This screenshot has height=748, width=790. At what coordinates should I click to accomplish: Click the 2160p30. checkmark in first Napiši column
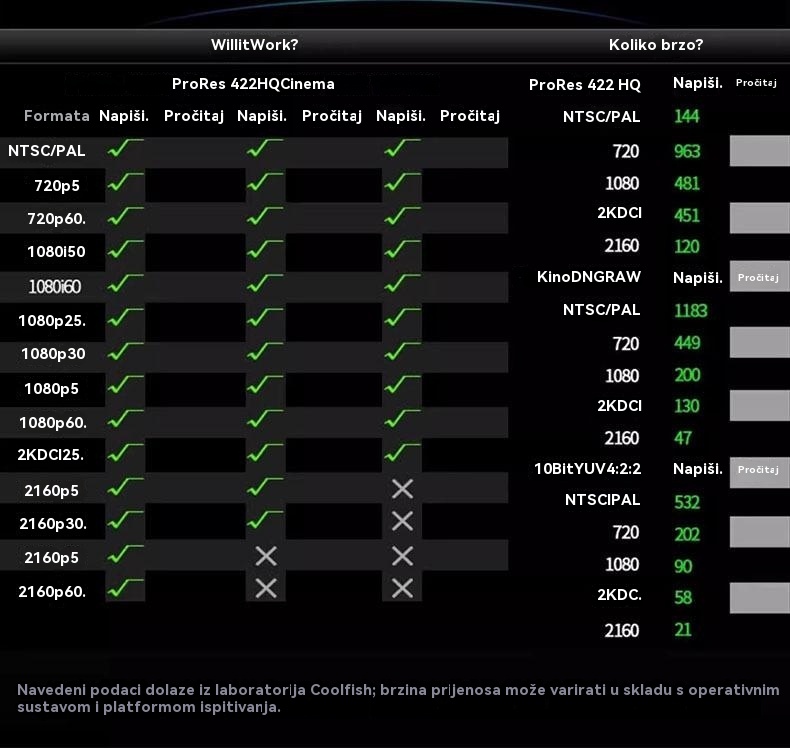pyautogui.click(x=126, y=521)
